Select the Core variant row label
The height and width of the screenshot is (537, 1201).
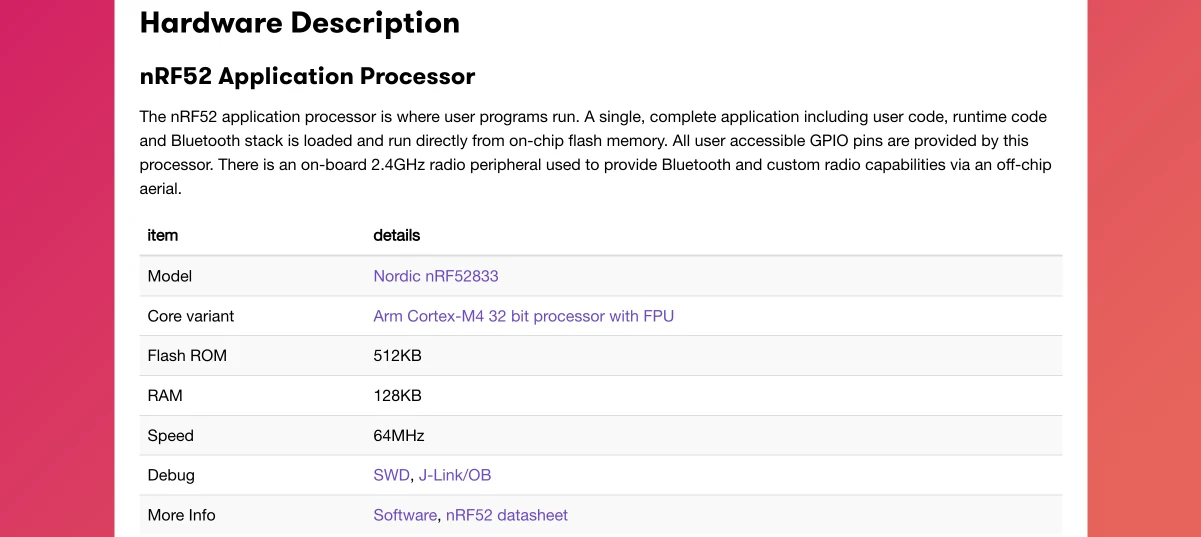(190, 316)
